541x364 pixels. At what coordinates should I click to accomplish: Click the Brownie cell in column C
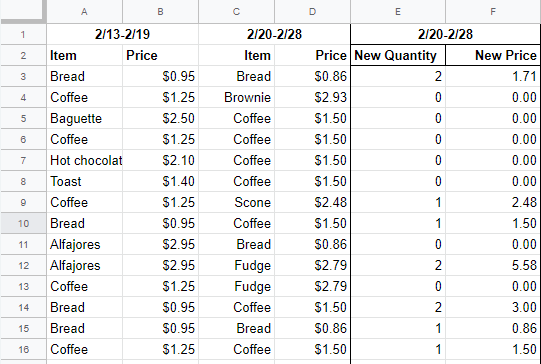[x=236, y=97]
